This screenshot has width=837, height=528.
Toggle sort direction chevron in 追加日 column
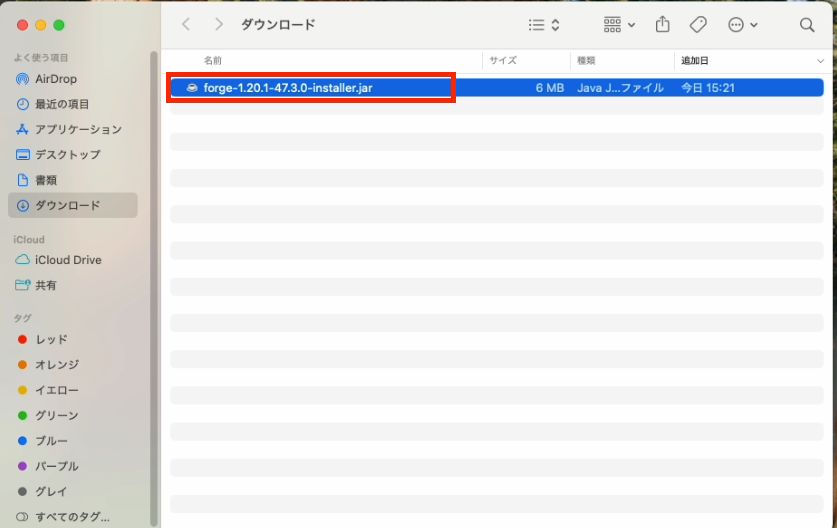(820, 61)
